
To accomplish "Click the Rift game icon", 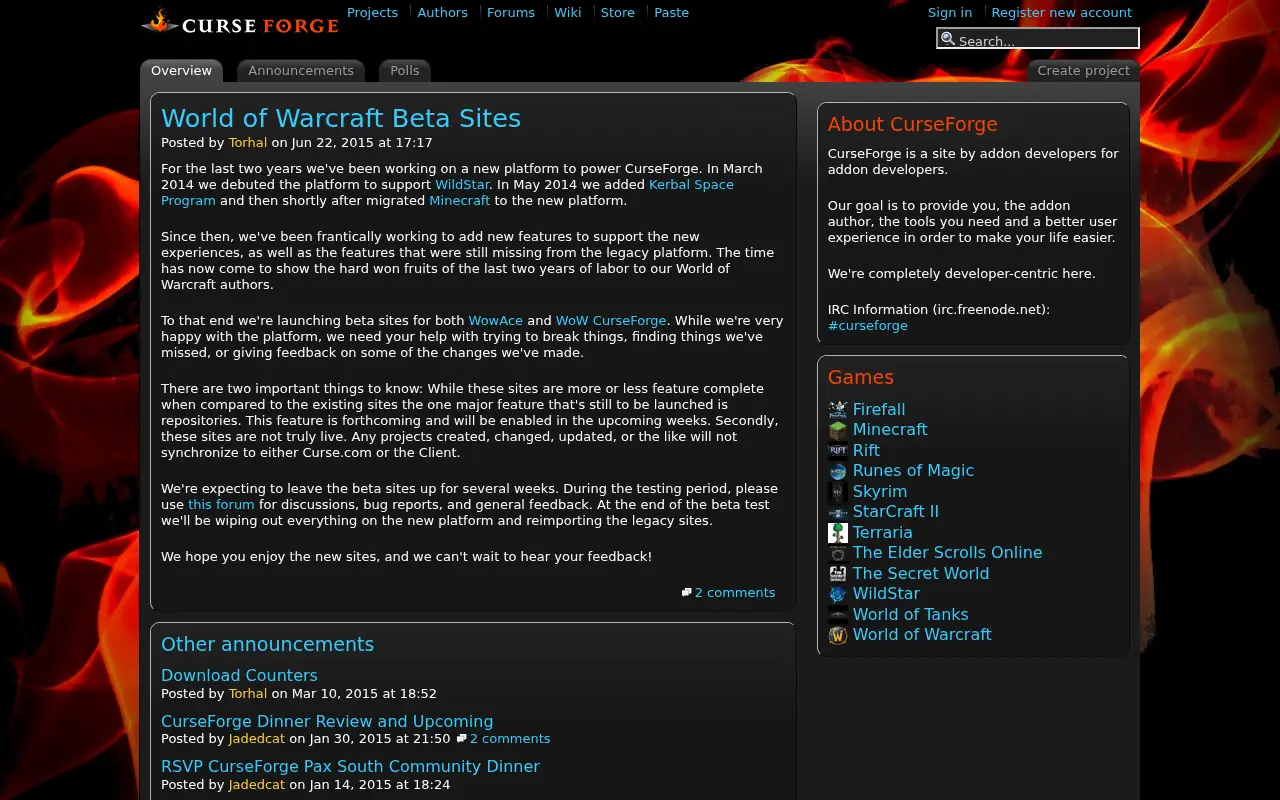I will [838, 451].
